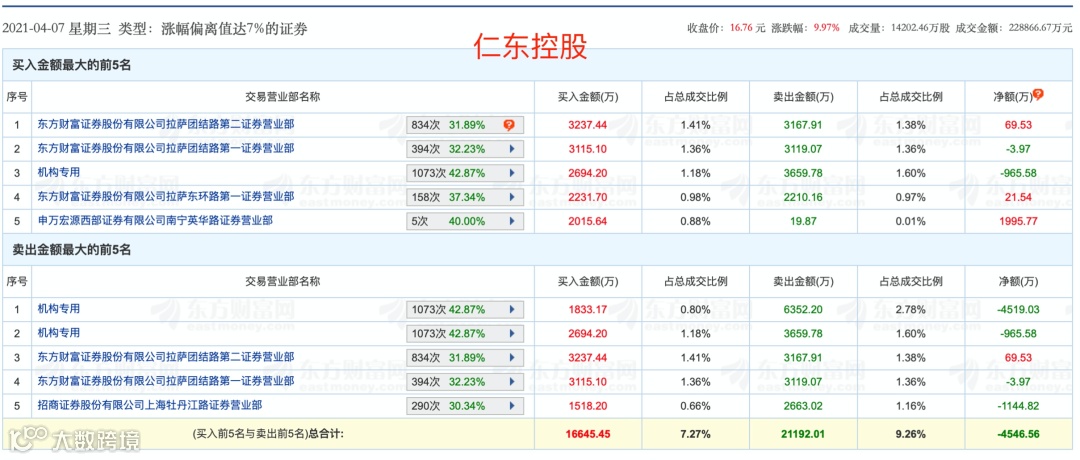Expand the 1073次 42.87% arrow in the 买入 table
The width and height of the screenshot is (1080, 460).
pyautogui.click(x=512, y=173)
